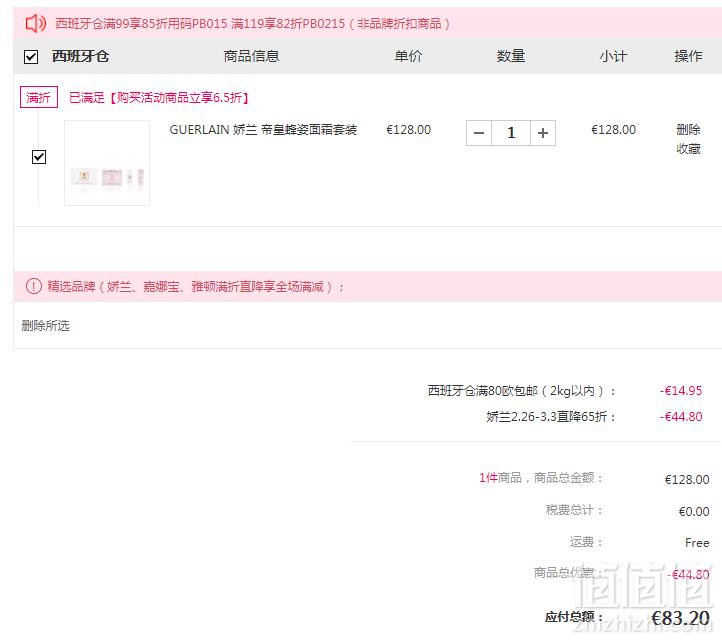
Task: Click the 运费 Free value
Action: (x=697, y=543)
